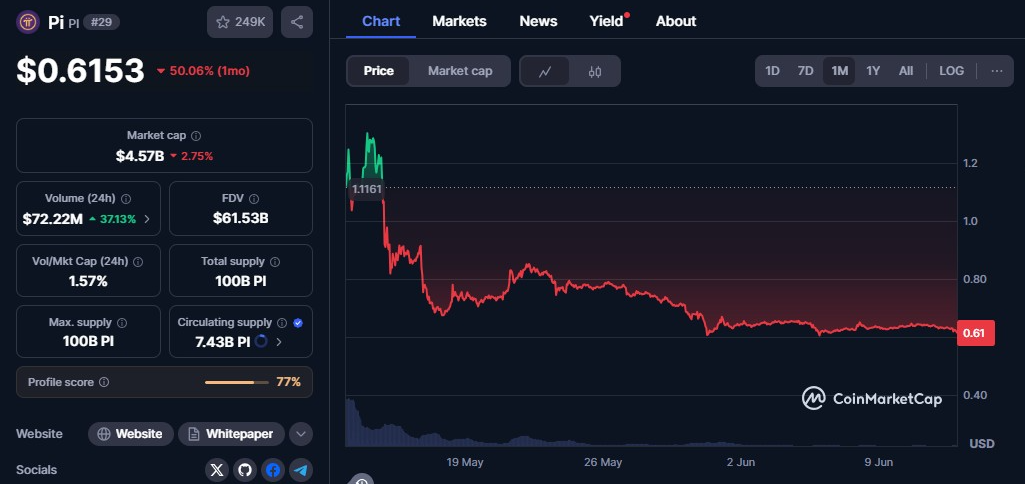This screenshot has height=484, width=1025.
Task: Select the 7D time range
Action: (x=805, y=71)
